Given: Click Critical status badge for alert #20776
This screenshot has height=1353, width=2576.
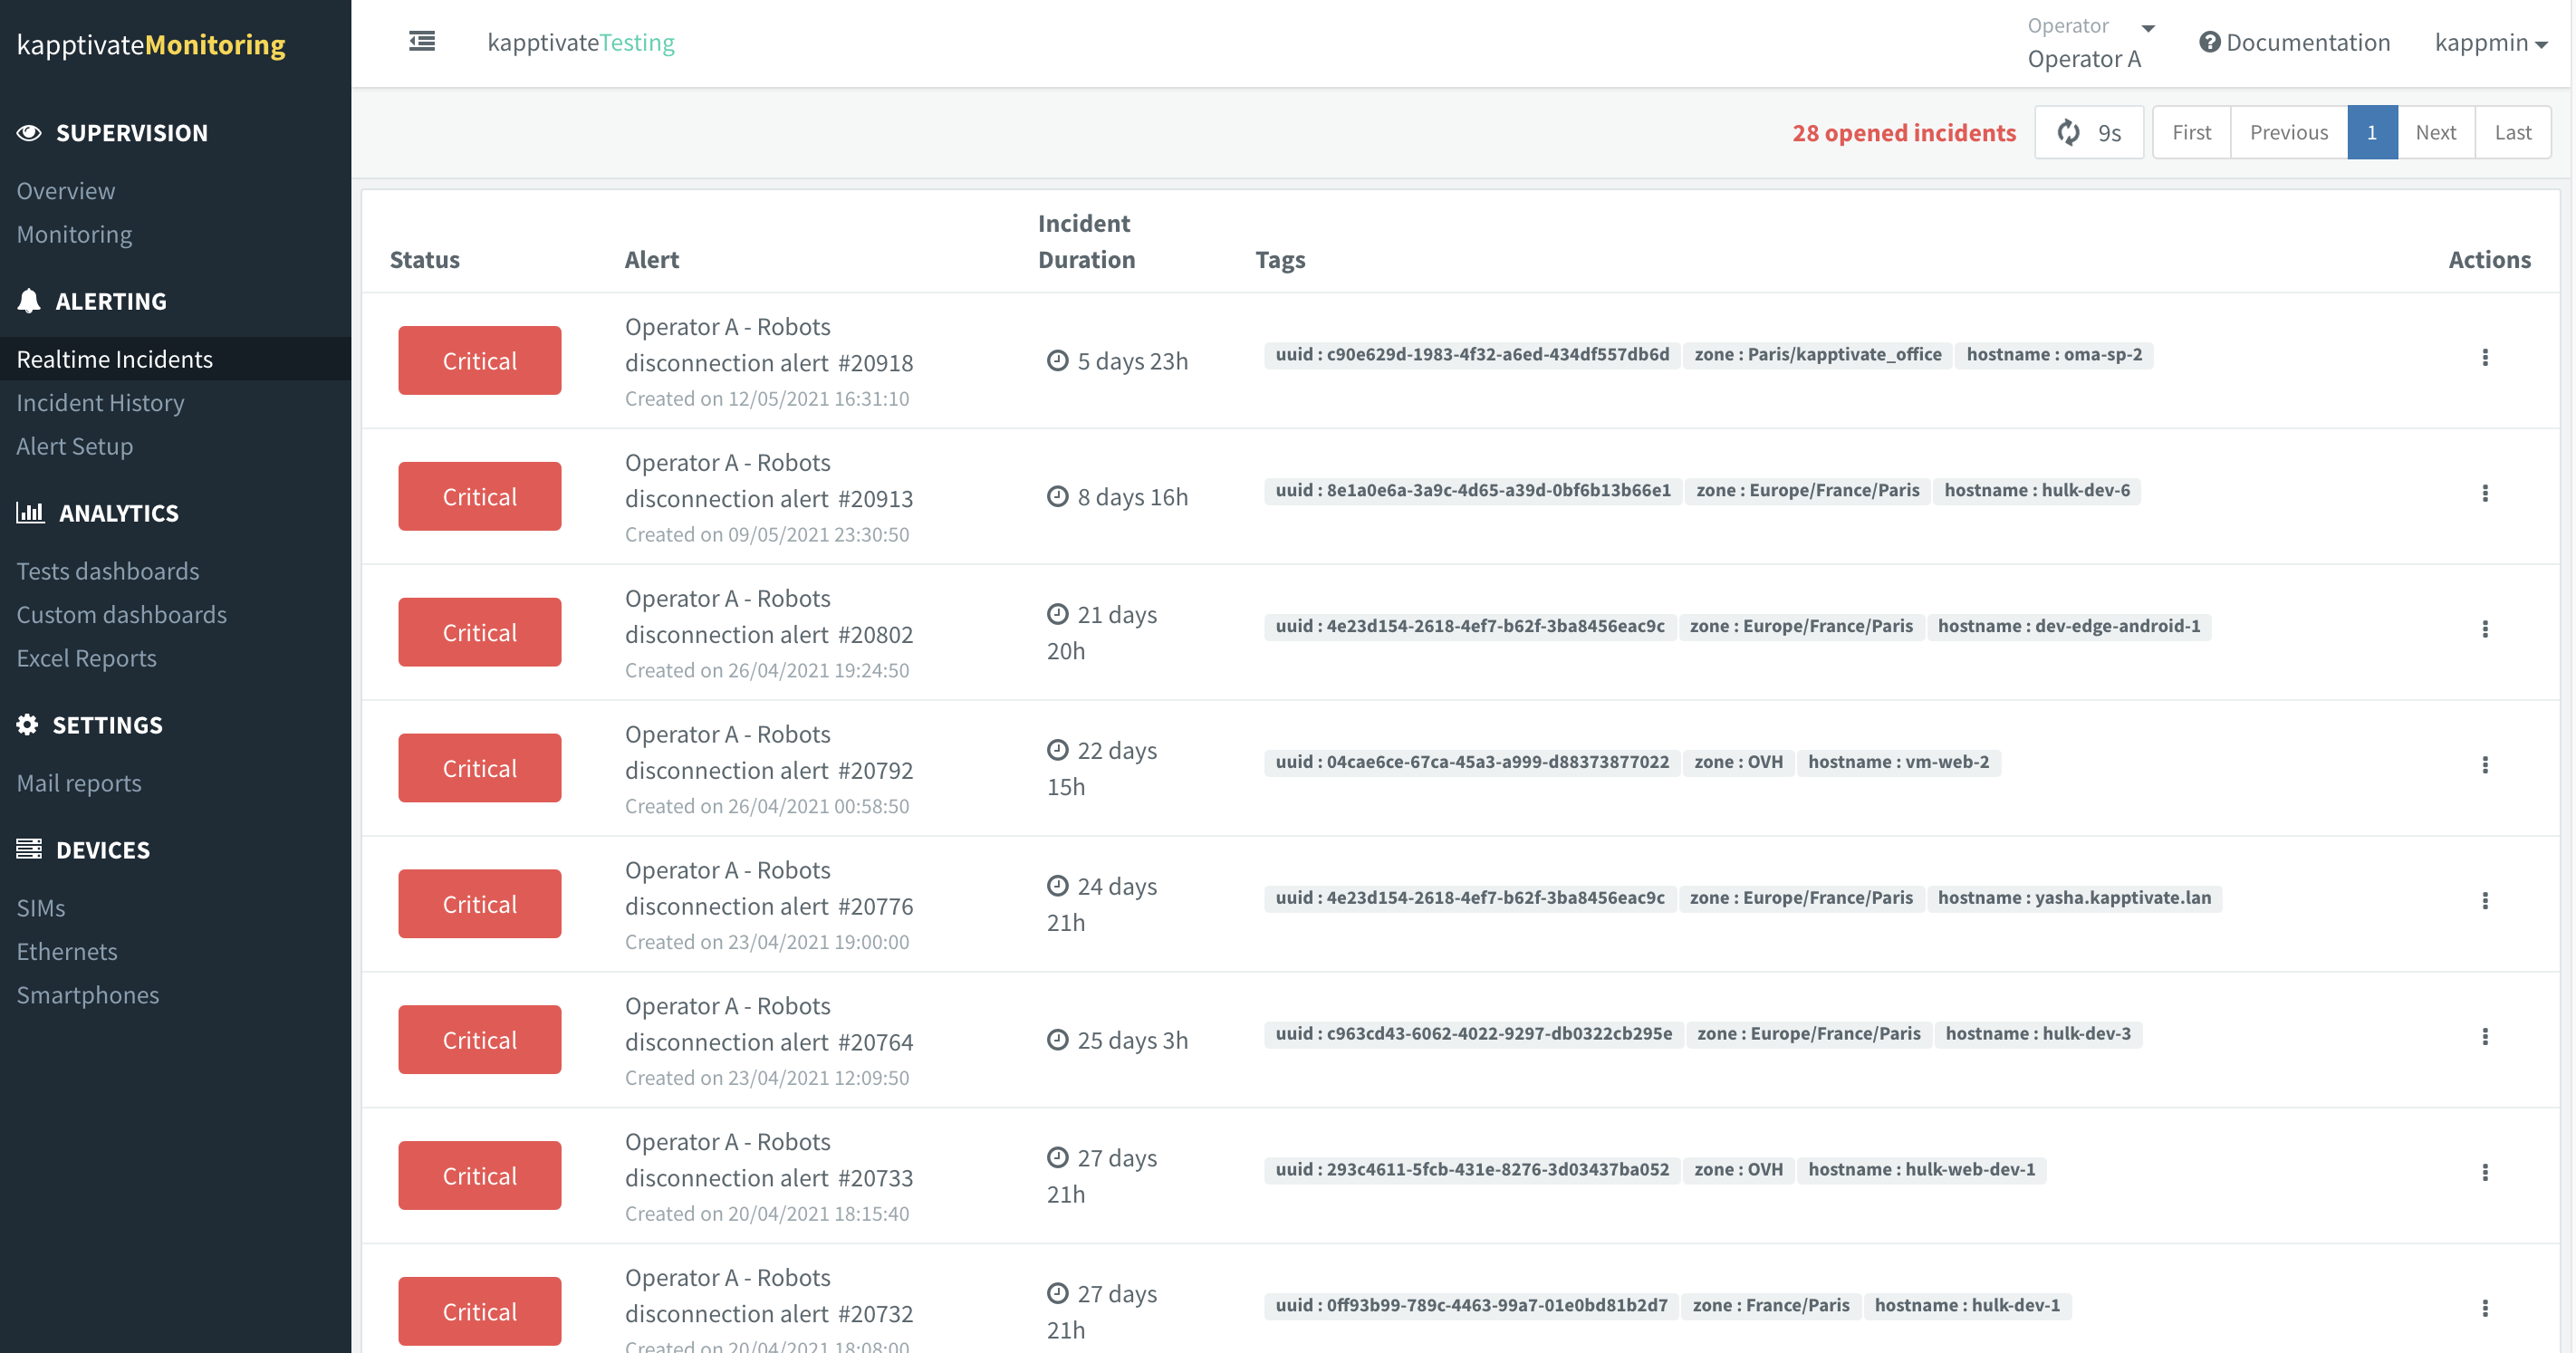Looking at the screenshot, I should coord(479,904).
